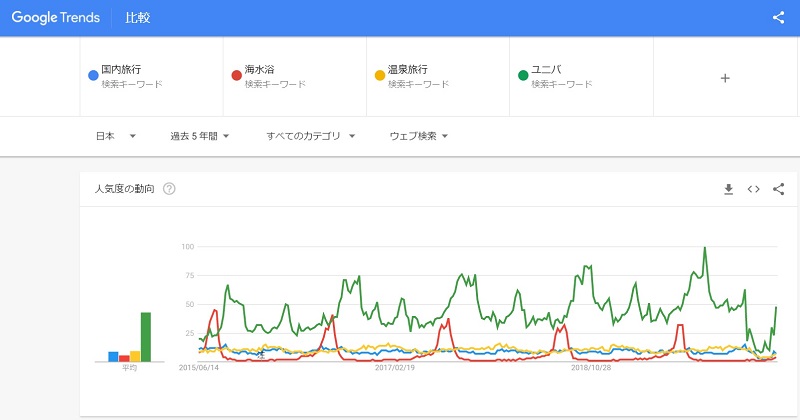
Task: Click the blue dot beside 国内旅行
Action: click(93, 75)
